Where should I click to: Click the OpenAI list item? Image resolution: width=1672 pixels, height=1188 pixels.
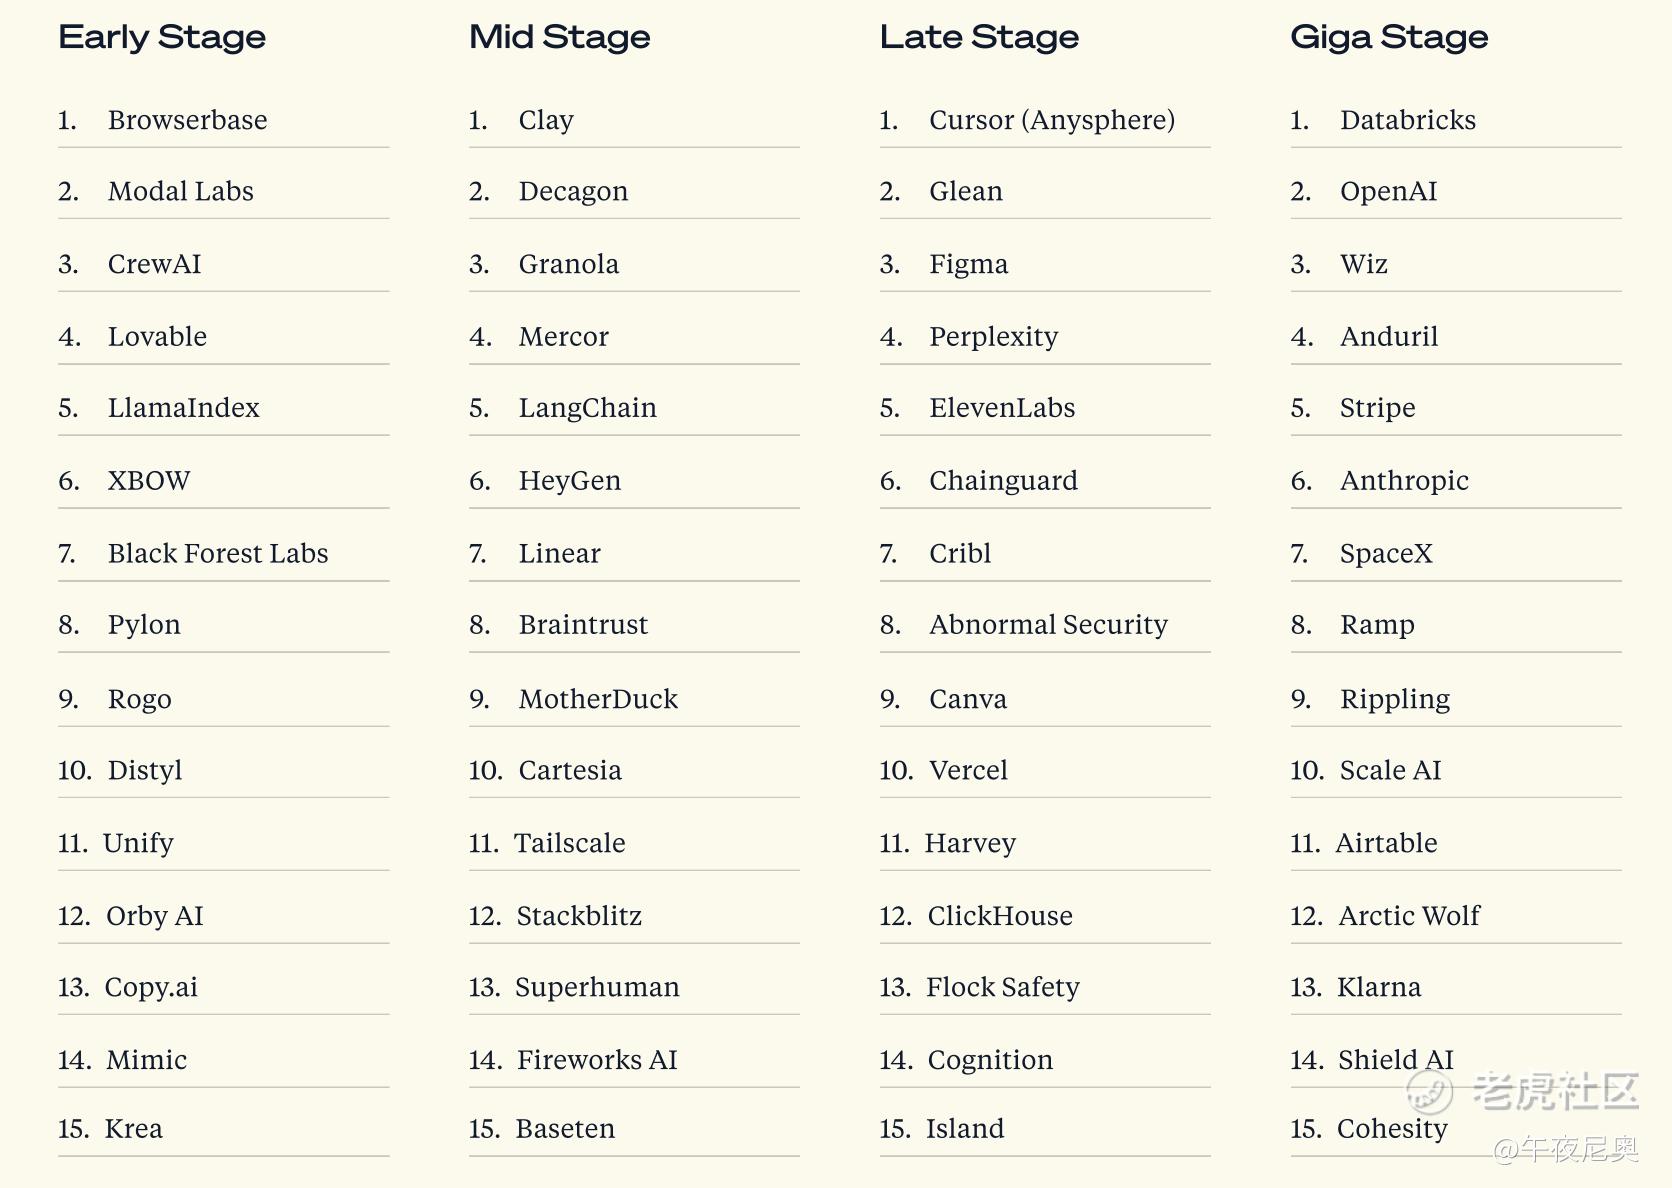1388,191
